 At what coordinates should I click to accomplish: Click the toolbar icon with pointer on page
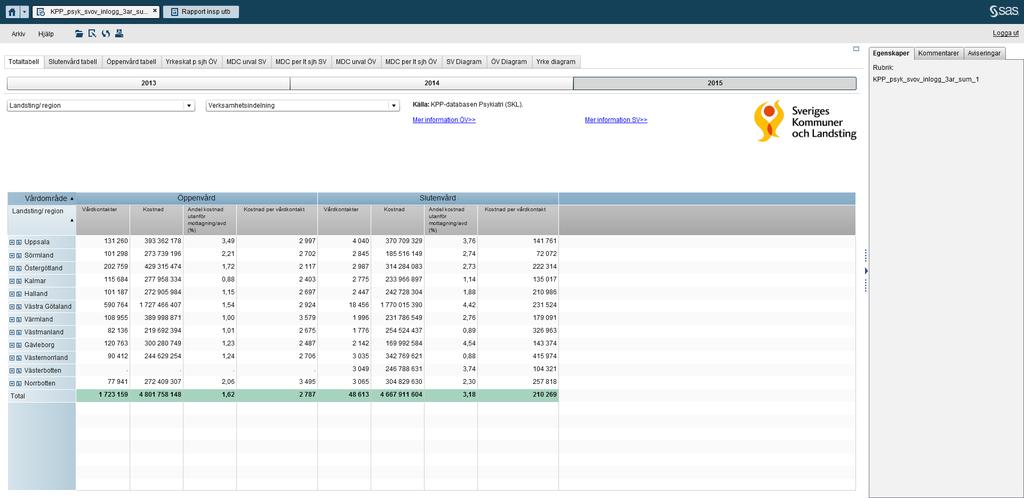pos(92,33)
